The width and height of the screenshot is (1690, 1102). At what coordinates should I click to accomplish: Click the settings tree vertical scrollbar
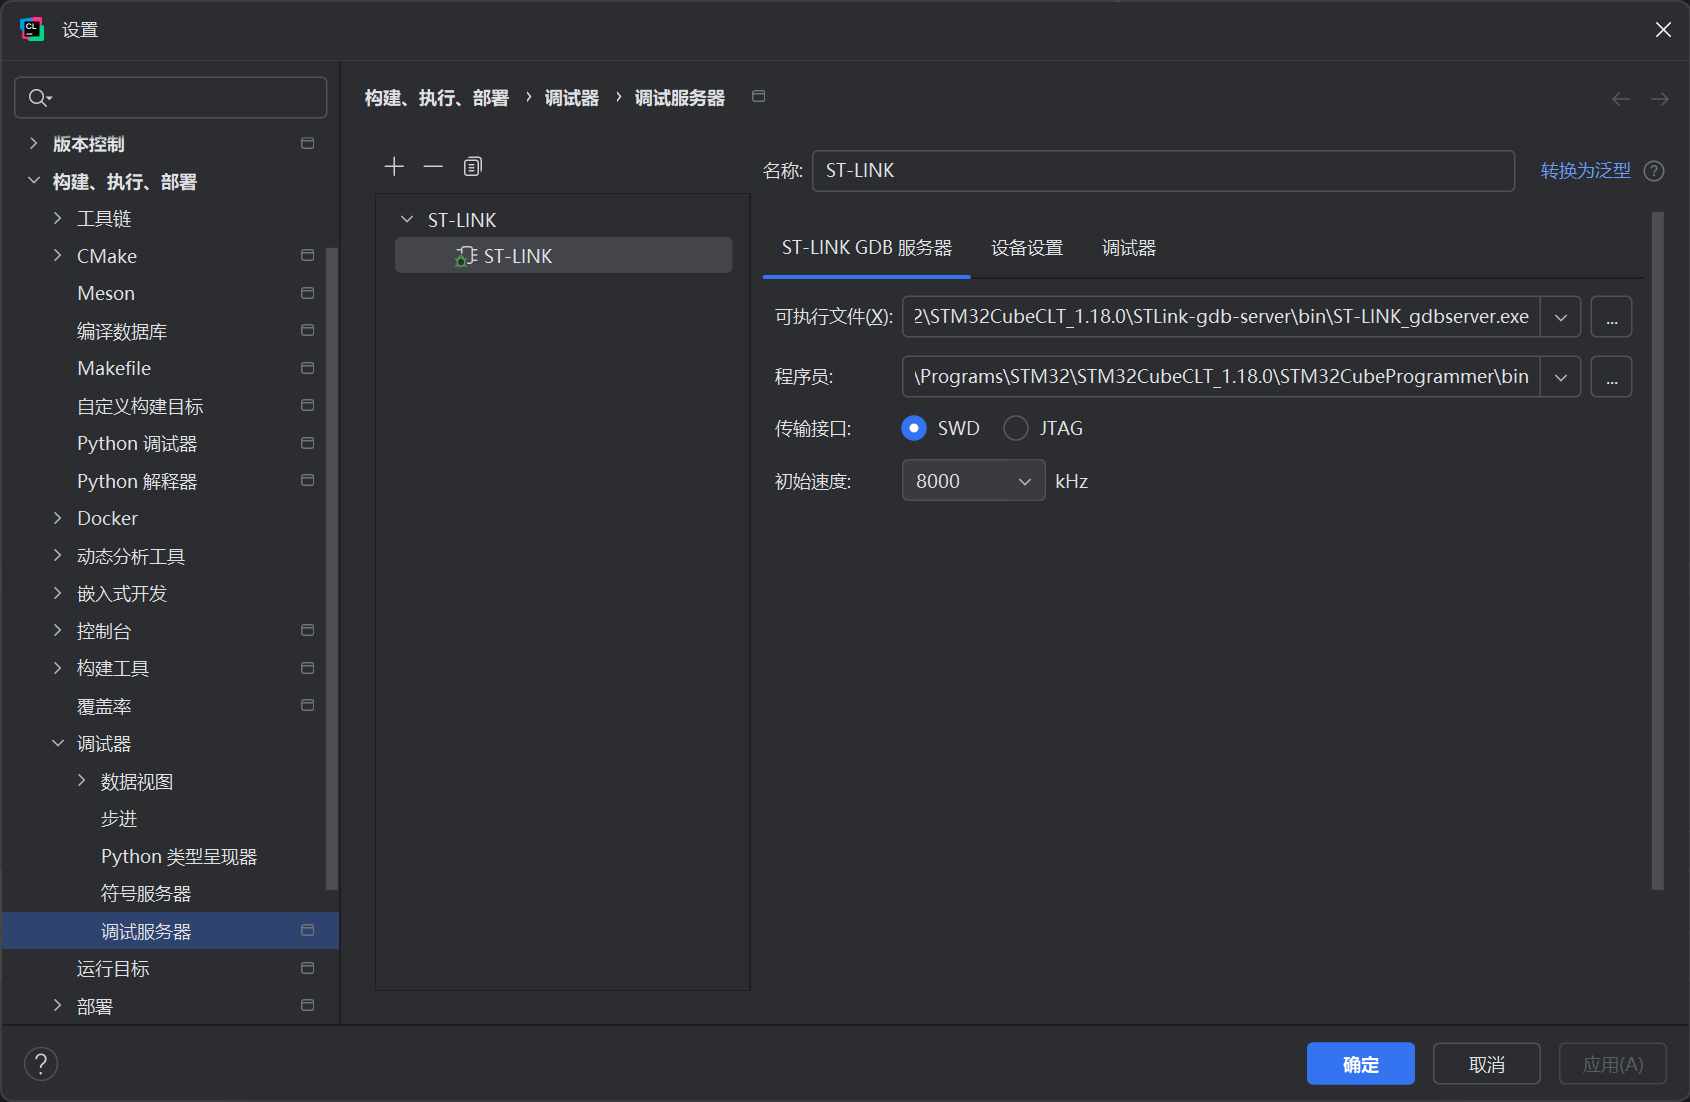[332, 568]
